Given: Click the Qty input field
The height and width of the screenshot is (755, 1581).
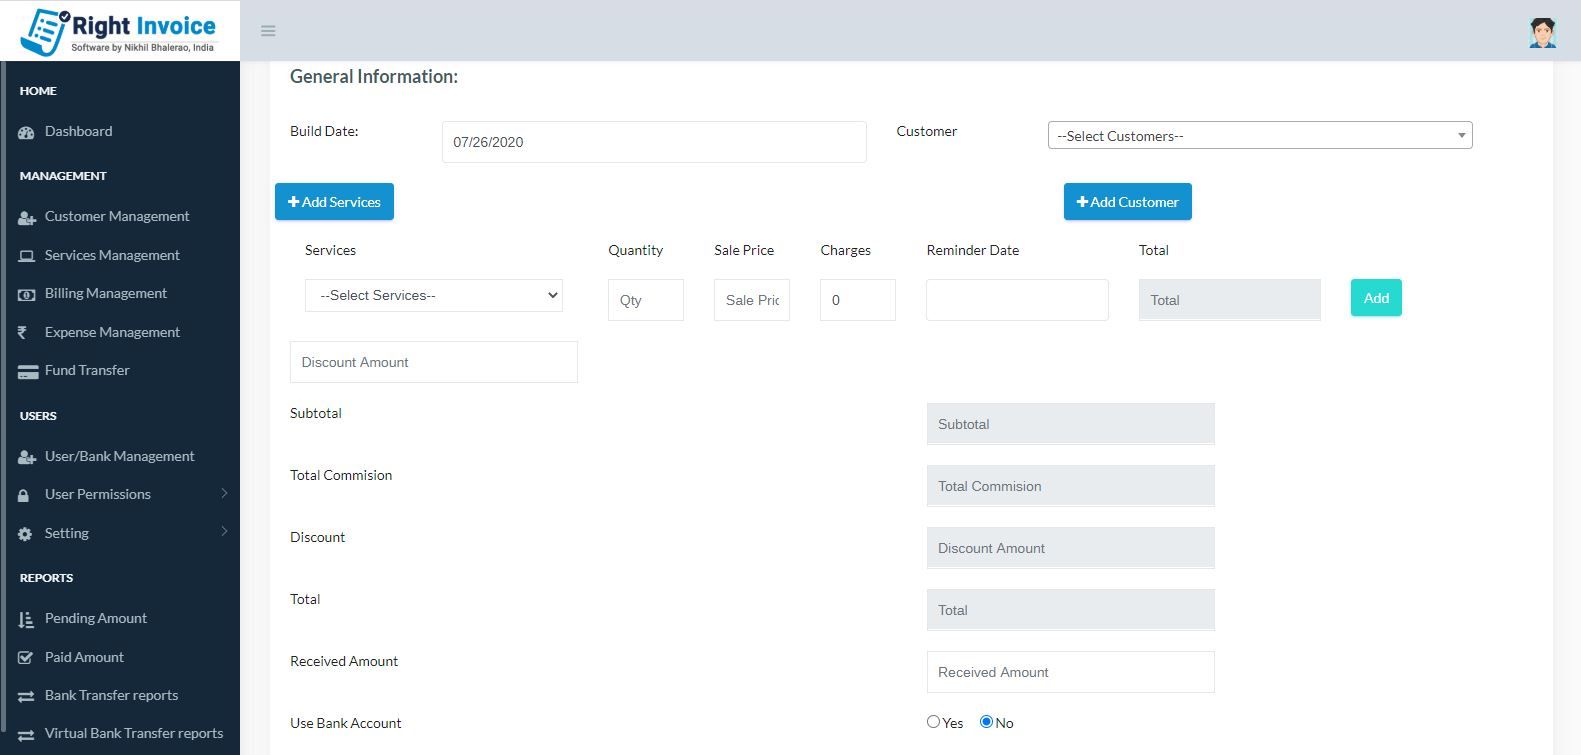Looking at the screenshot, I should [646, 300].
